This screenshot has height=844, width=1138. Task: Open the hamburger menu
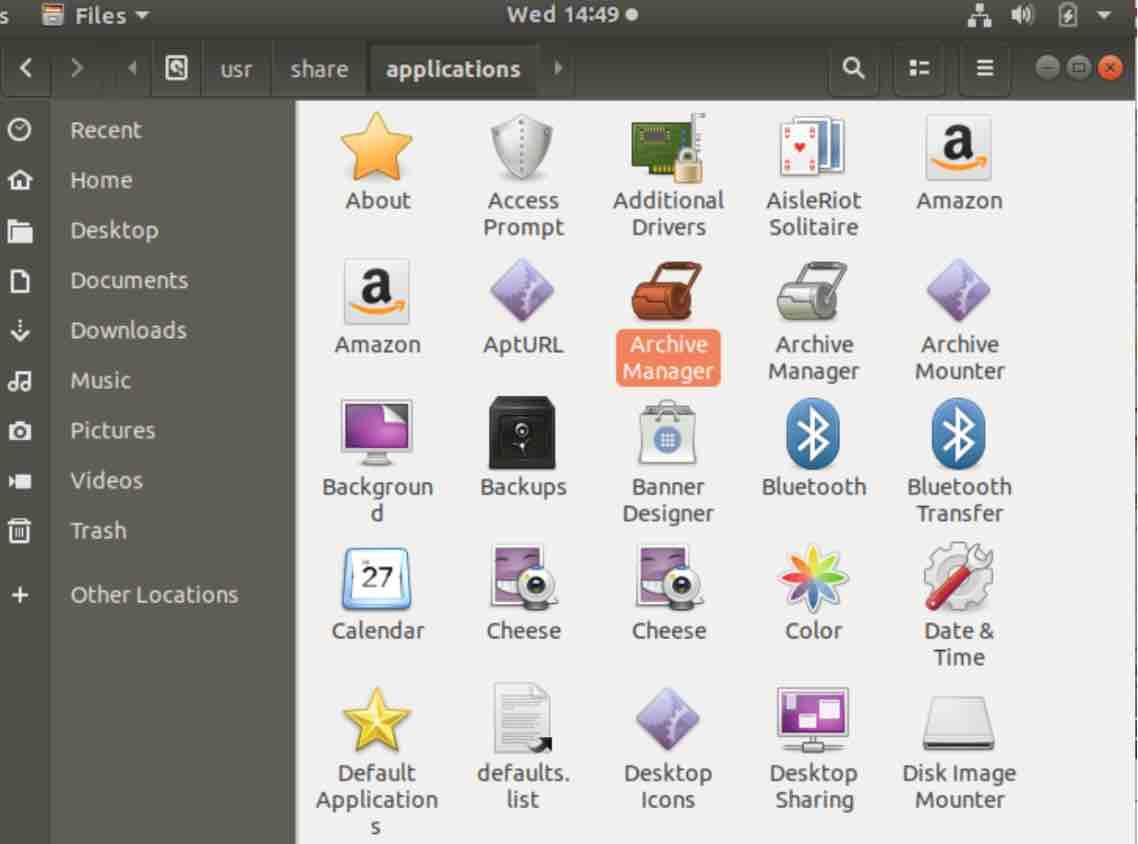[x=984, y=69]
